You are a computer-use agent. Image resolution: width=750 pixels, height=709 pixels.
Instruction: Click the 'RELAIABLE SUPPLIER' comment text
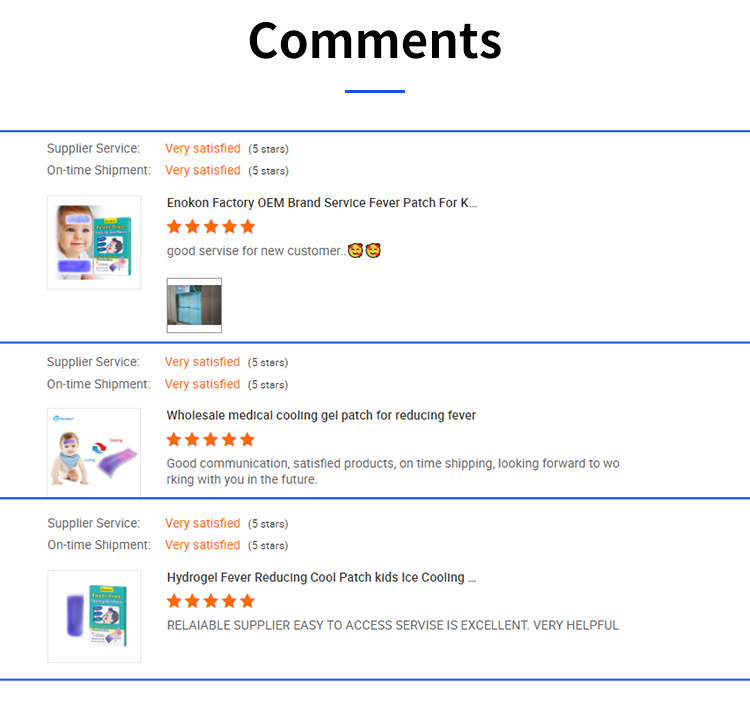(393, 626)
